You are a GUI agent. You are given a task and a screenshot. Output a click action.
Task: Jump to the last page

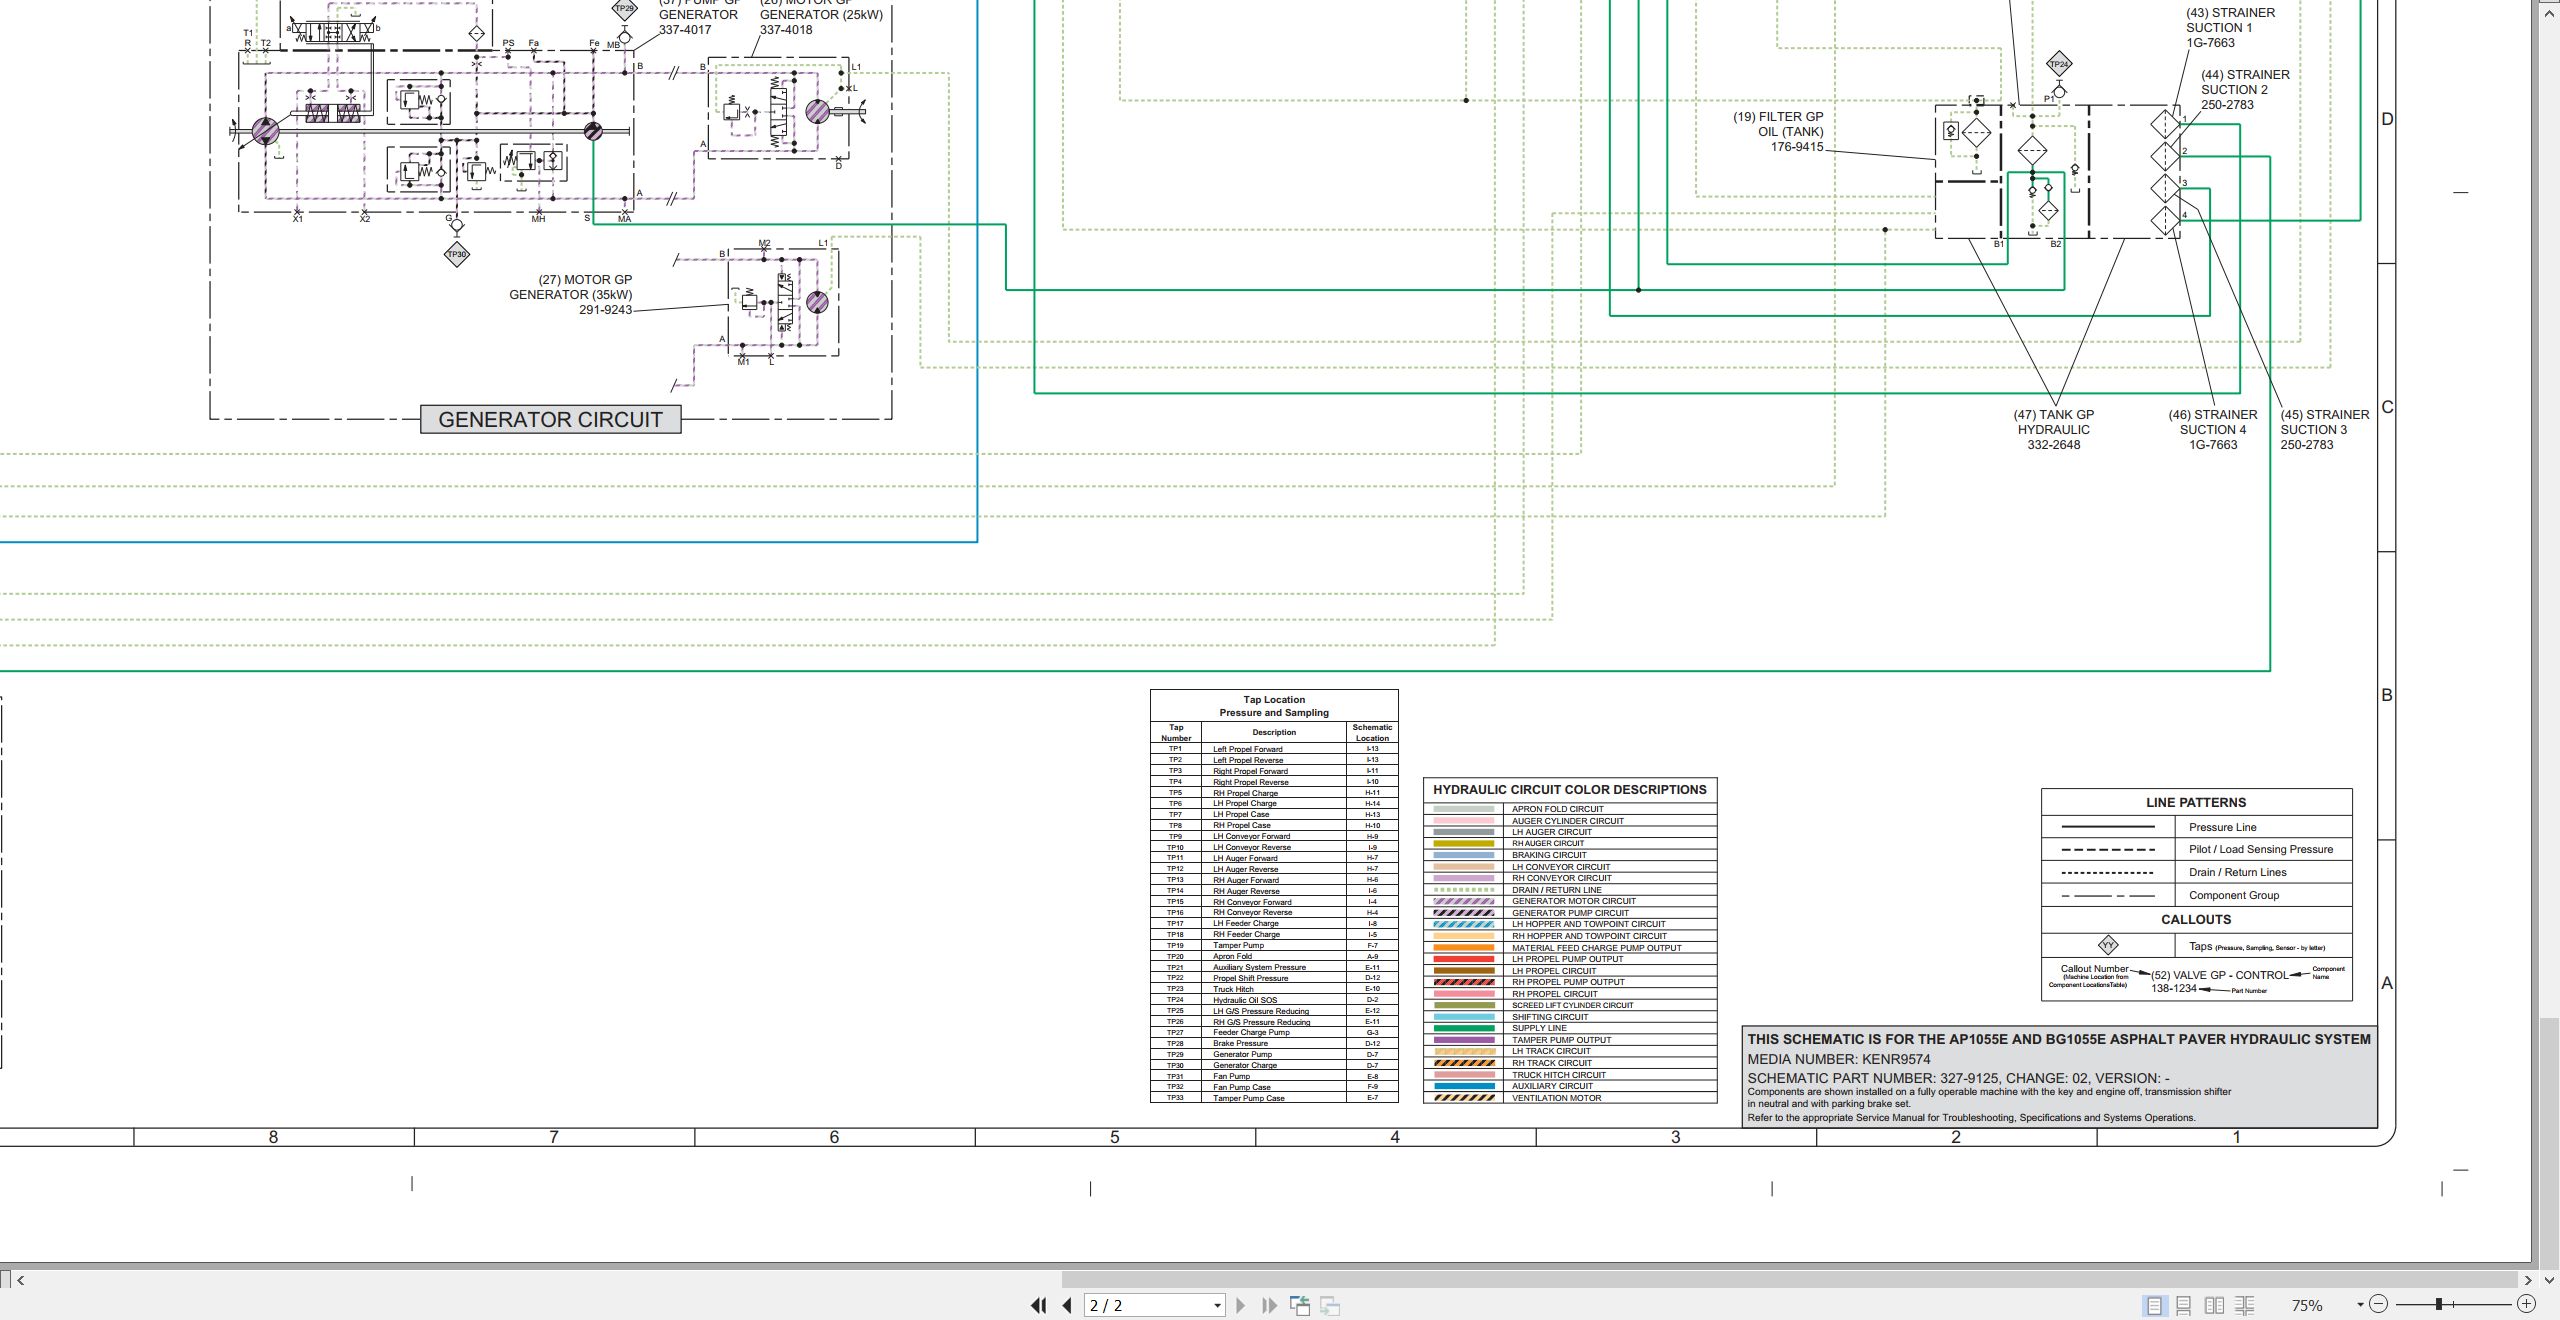[x=1269, y=1305]
